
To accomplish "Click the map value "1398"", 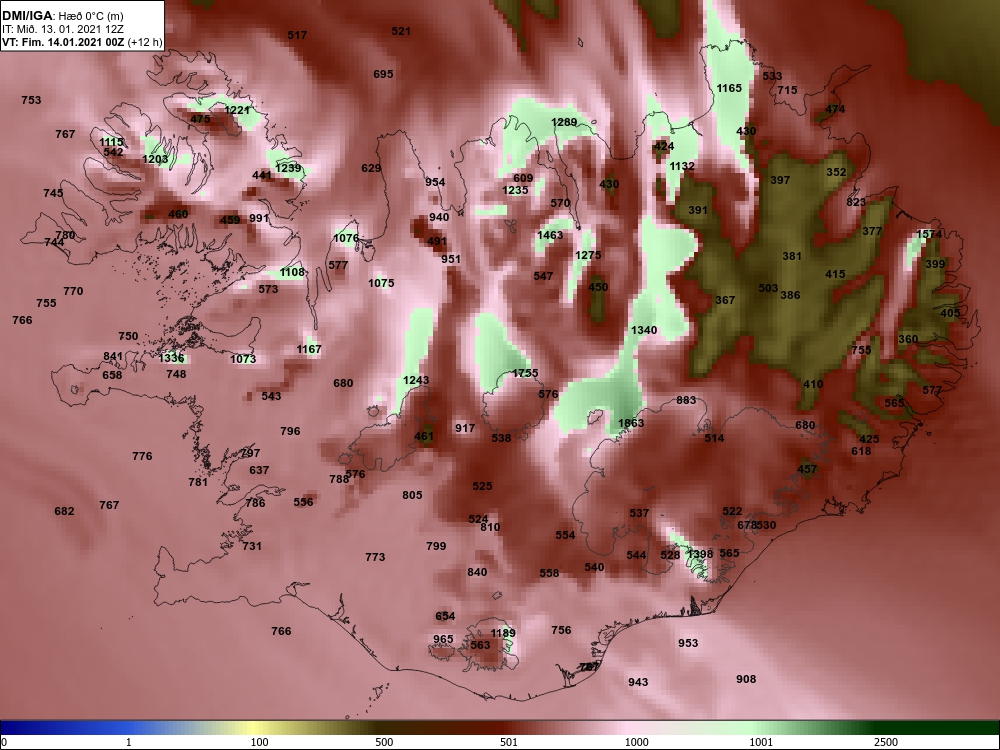I will tap(700, 554).
